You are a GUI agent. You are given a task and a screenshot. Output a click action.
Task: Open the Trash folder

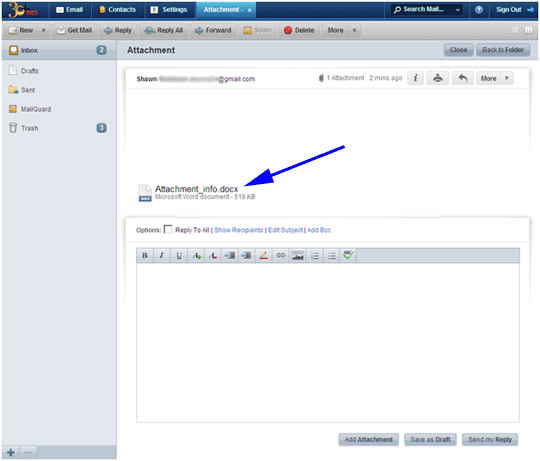coord(59,128)
